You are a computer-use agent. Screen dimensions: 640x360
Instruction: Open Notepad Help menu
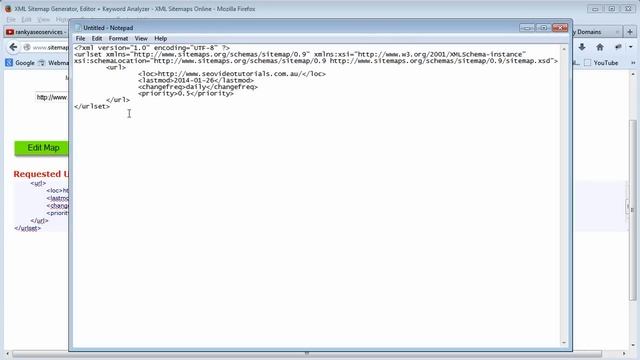pyautogui.click(x=160, y=38)
